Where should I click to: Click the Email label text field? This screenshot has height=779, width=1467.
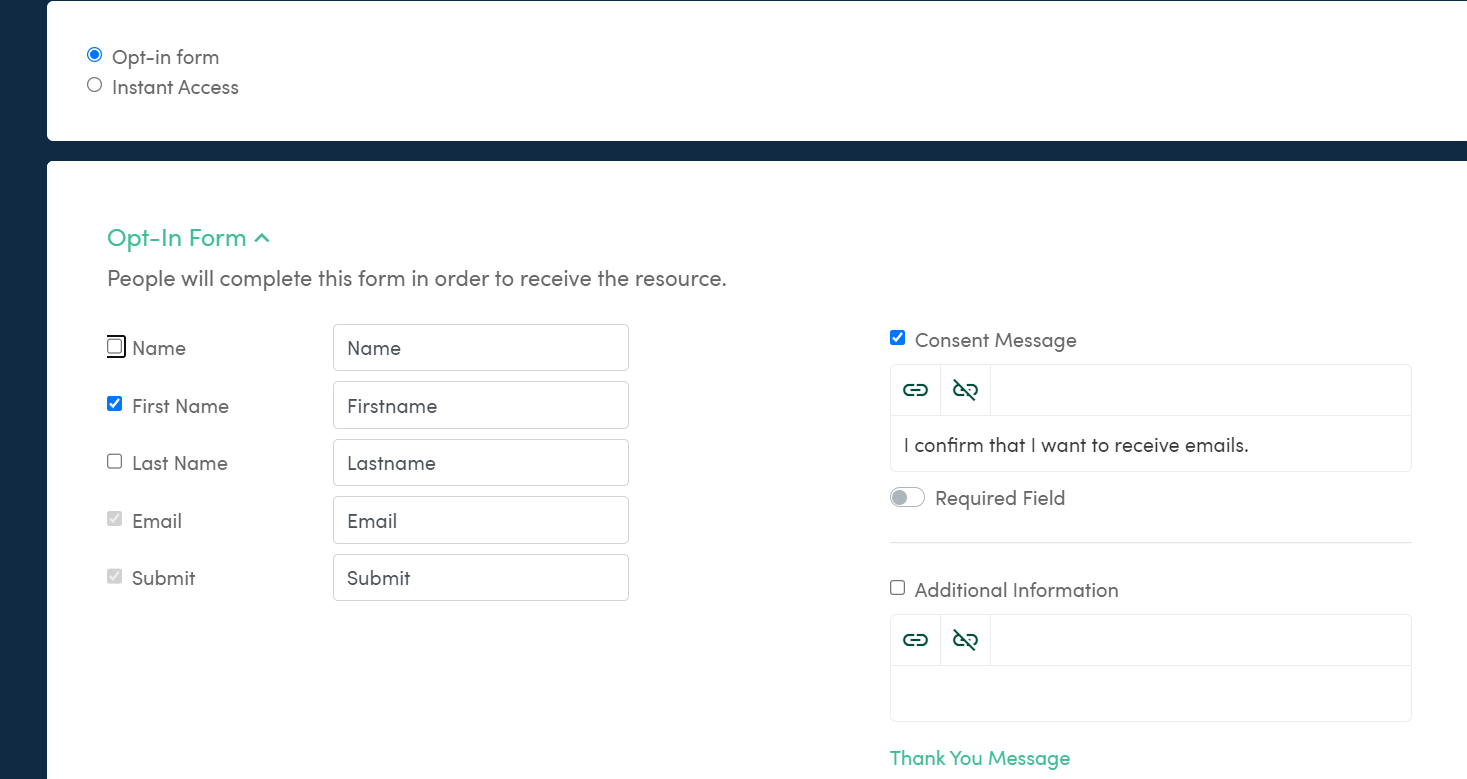(x=480, y=521)
